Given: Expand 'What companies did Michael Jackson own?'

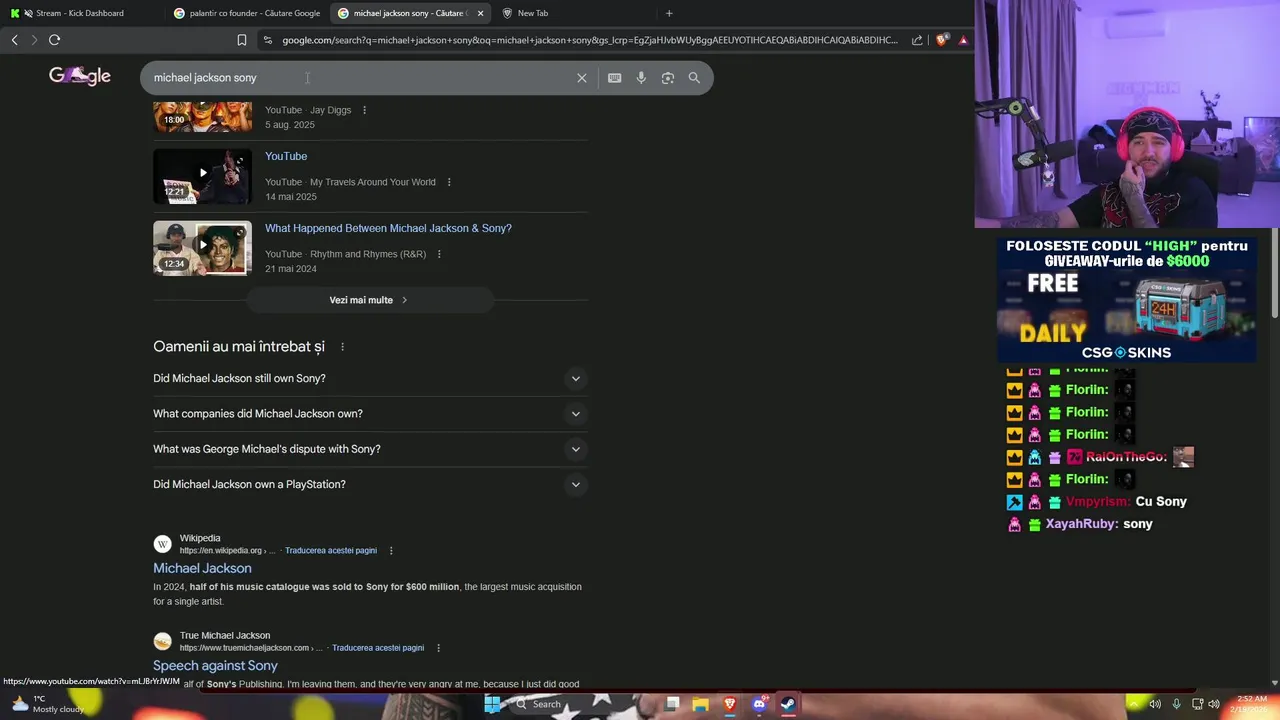Looking at the screenshot, I should (370, 414).
